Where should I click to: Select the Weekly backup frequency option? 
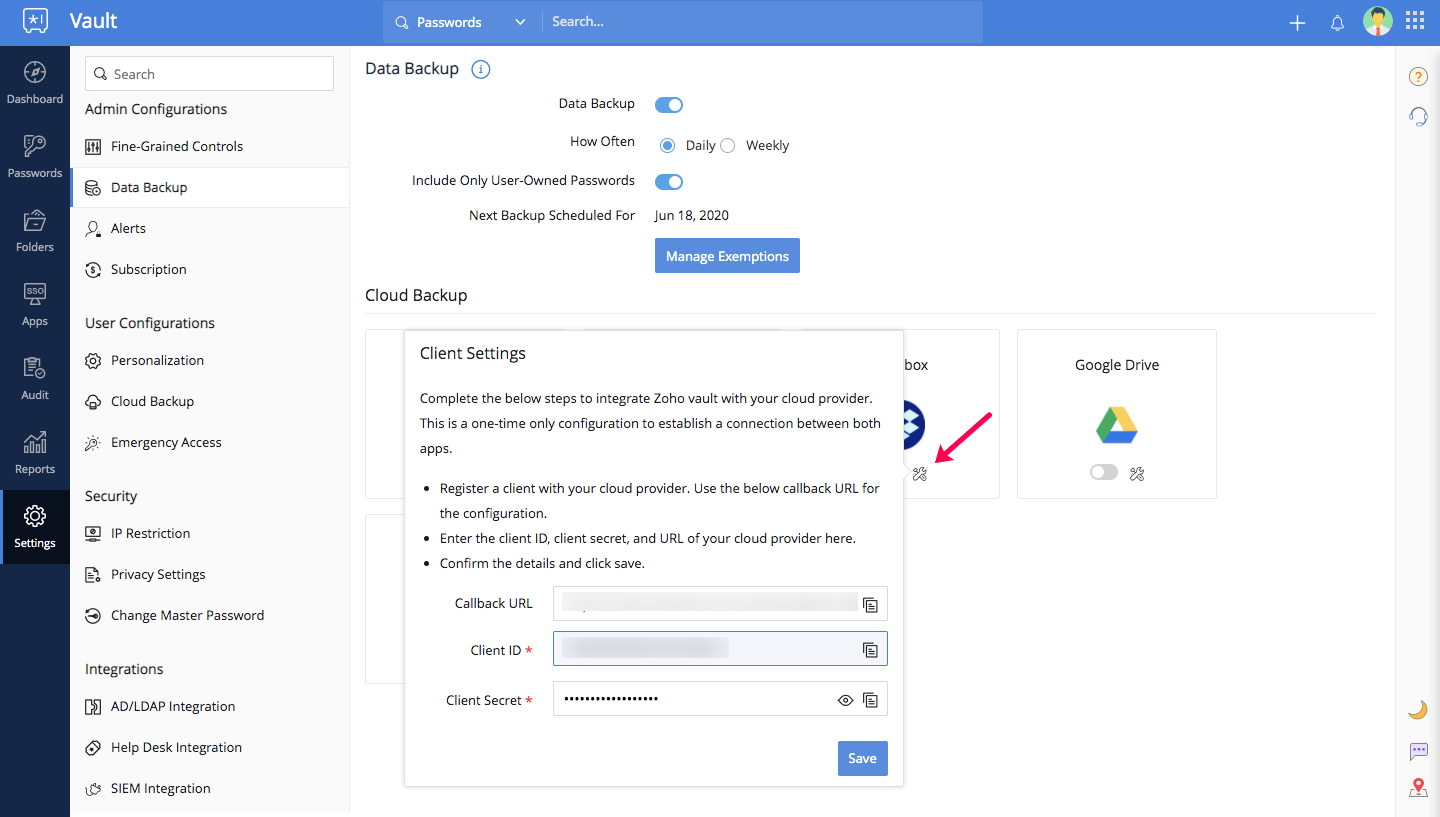[728, 146]
